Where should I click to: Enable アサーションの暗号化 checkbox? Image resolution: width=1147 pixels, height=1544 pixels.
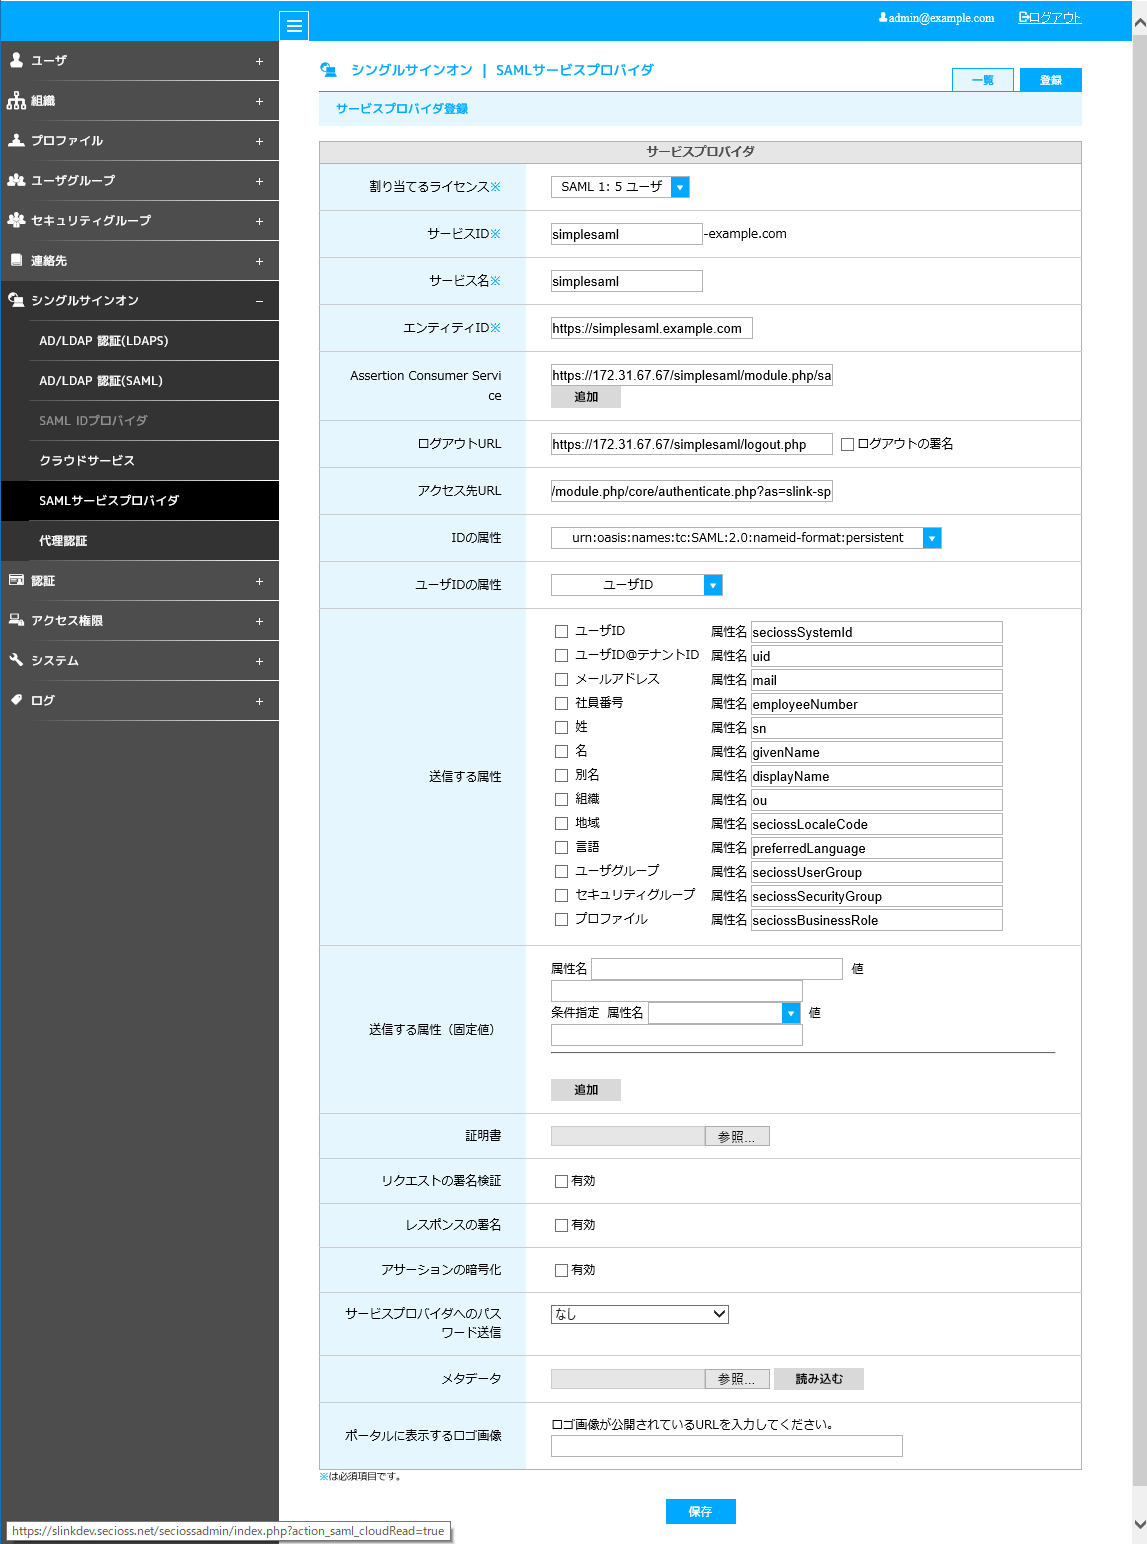tap(561, 1270)
